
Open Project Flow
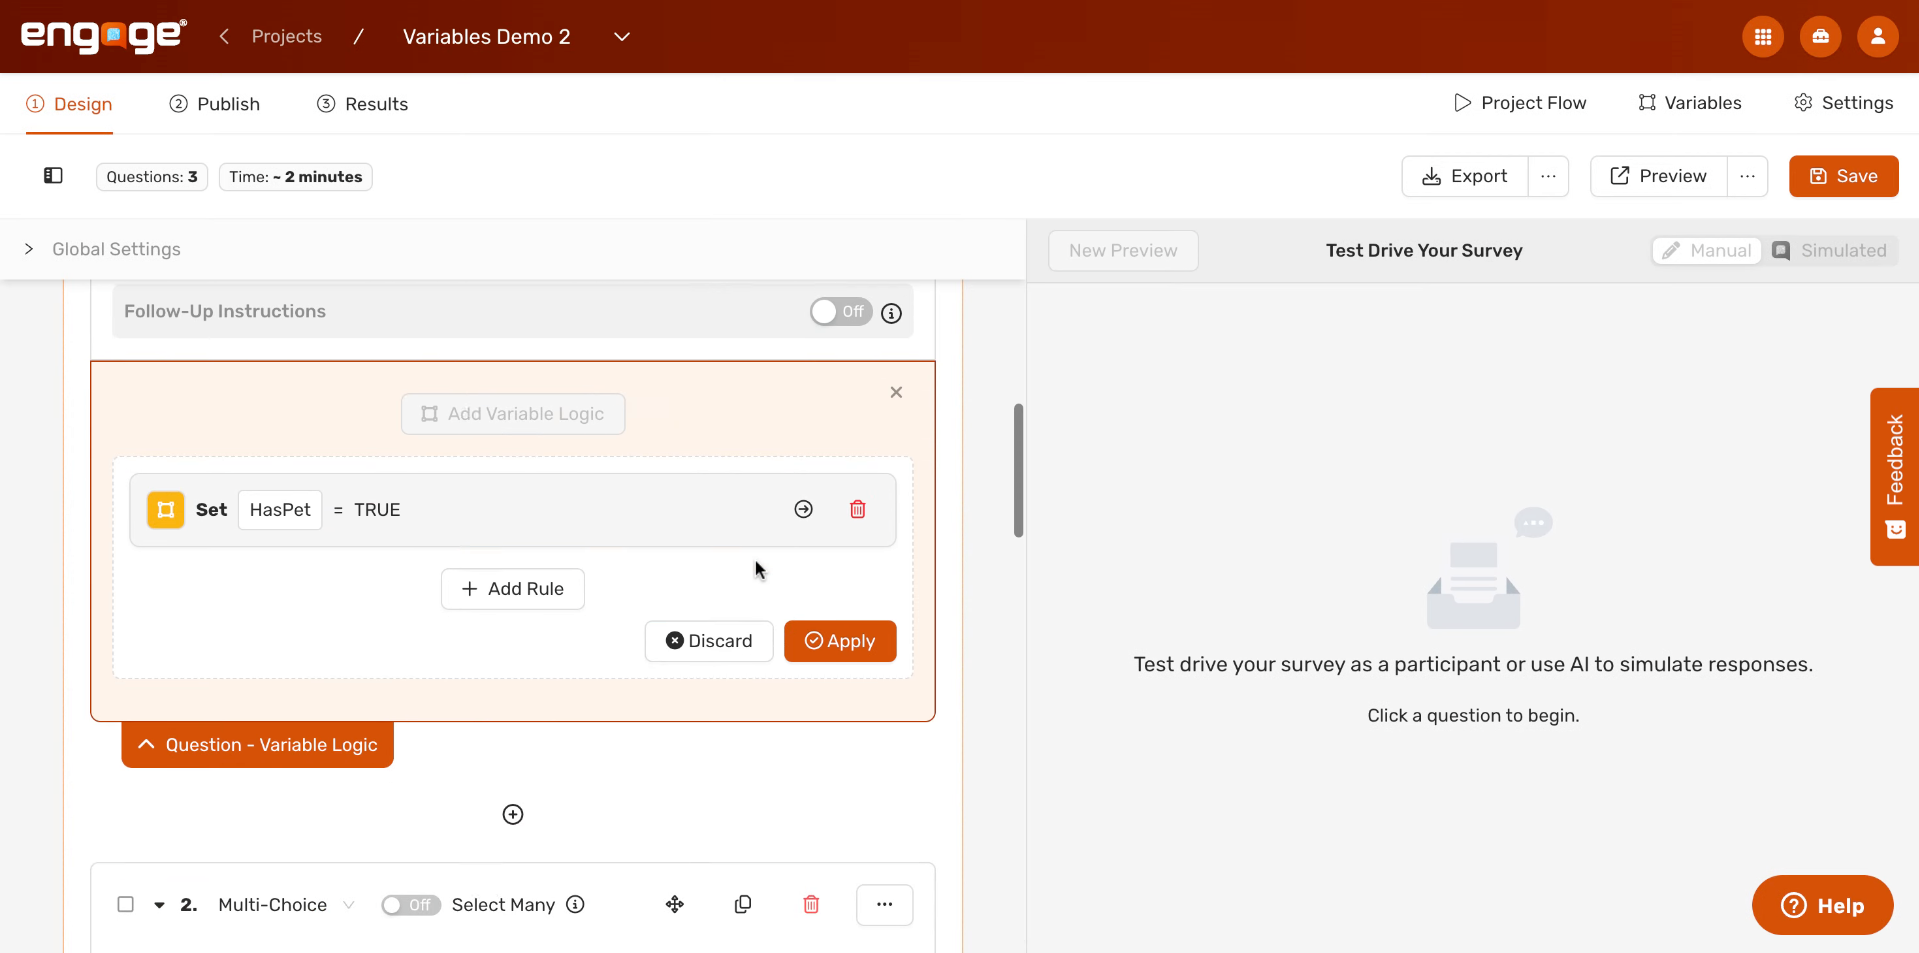[1520, 103]
